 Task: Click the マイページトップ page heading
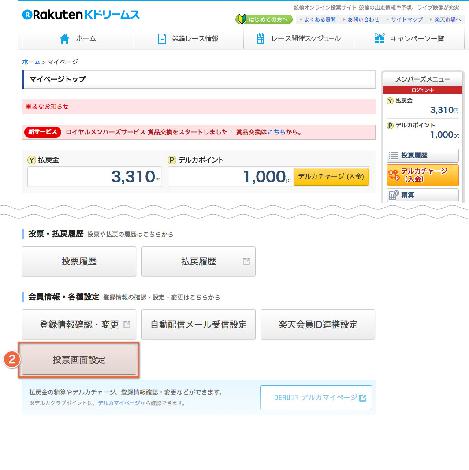pyautogui.click(x=58, y=79)
